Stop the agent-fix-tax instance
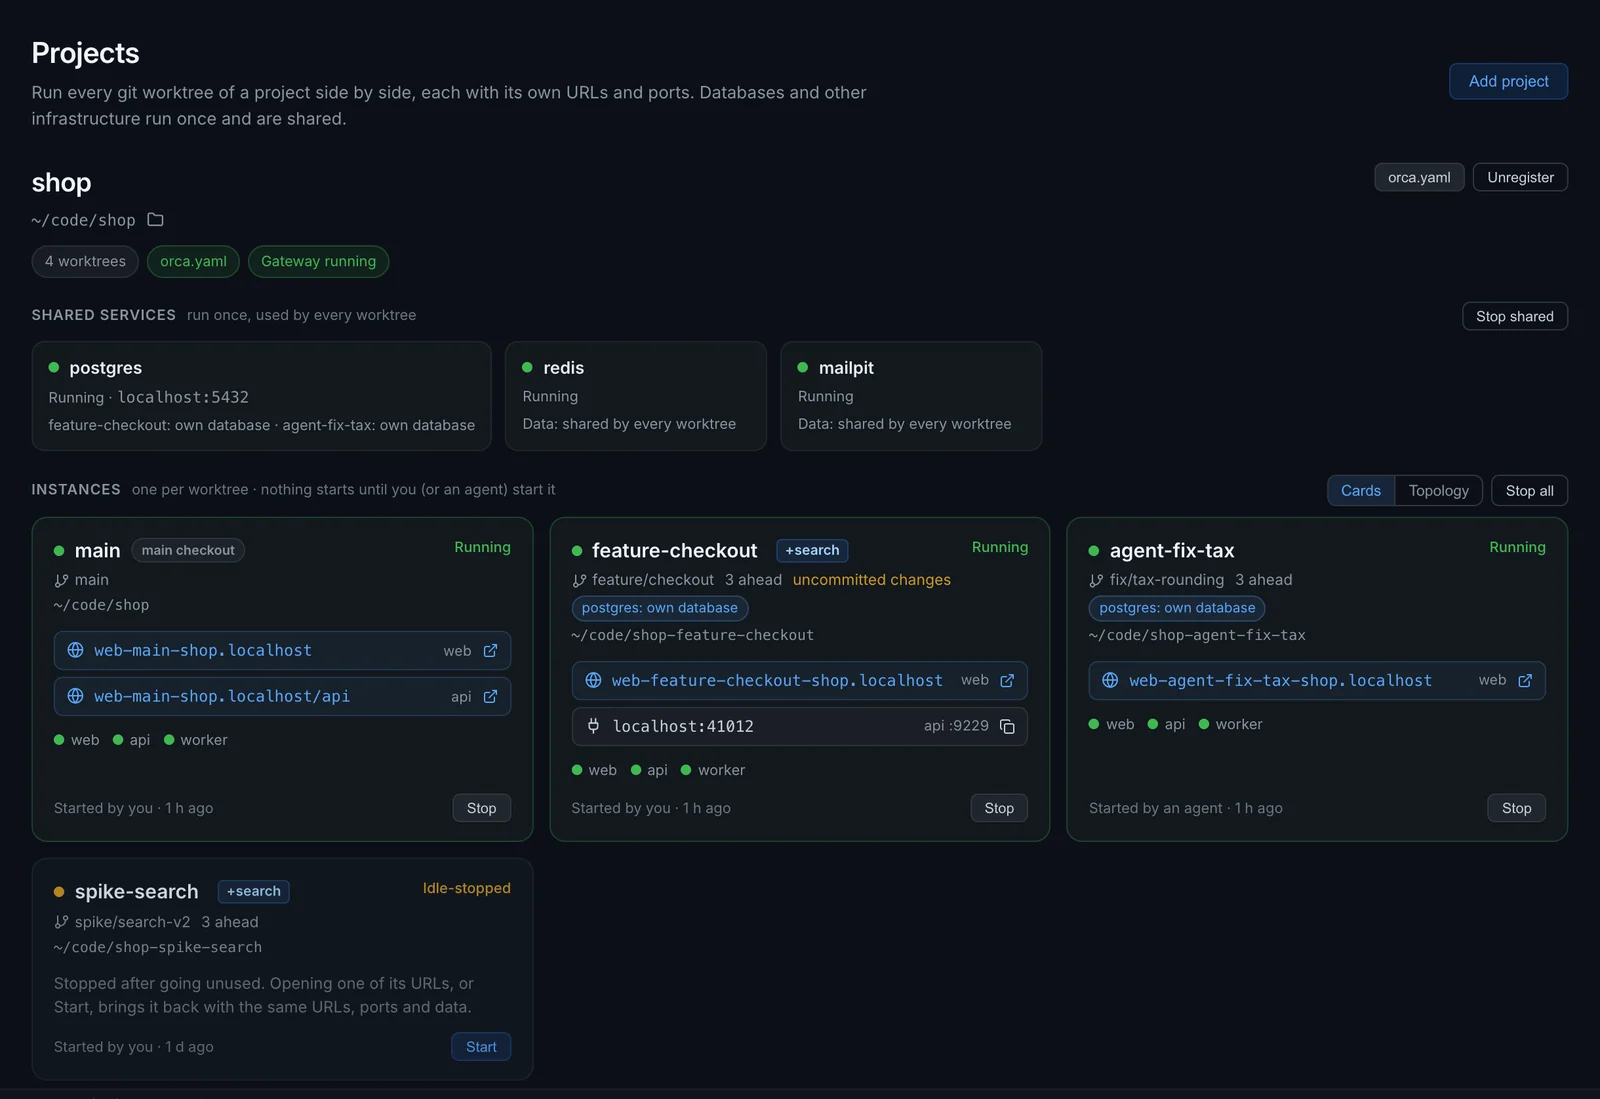Viewport: 1600px width, 1099px height. (x=1516, y=809)
